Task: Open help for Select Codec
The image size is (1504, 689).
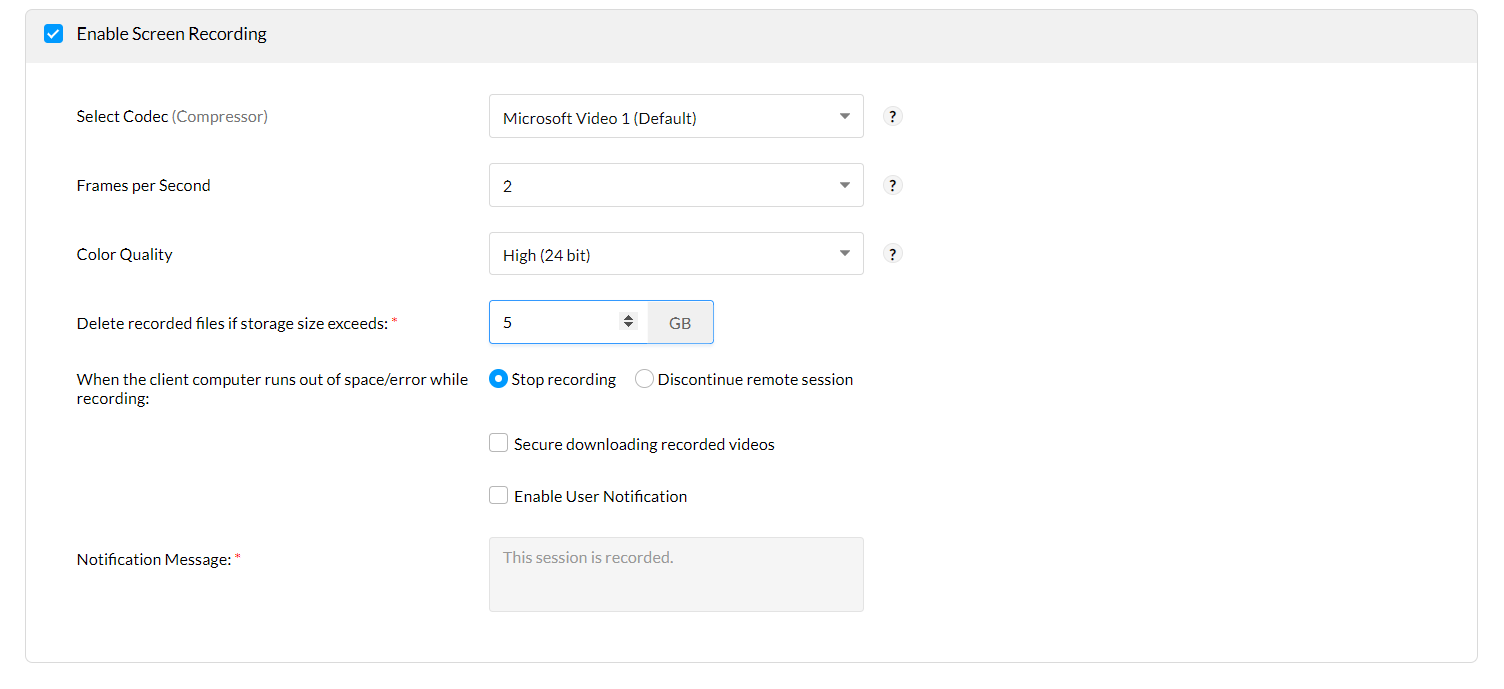Action: pos(893,116)
